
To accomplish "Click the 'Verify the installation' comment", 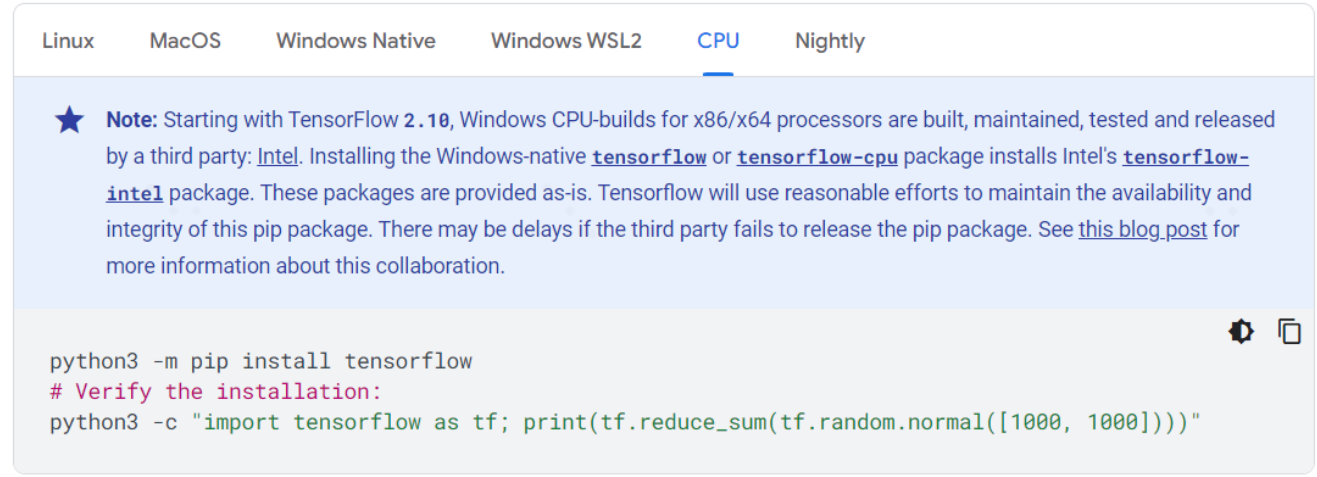I will coord(215,391).
